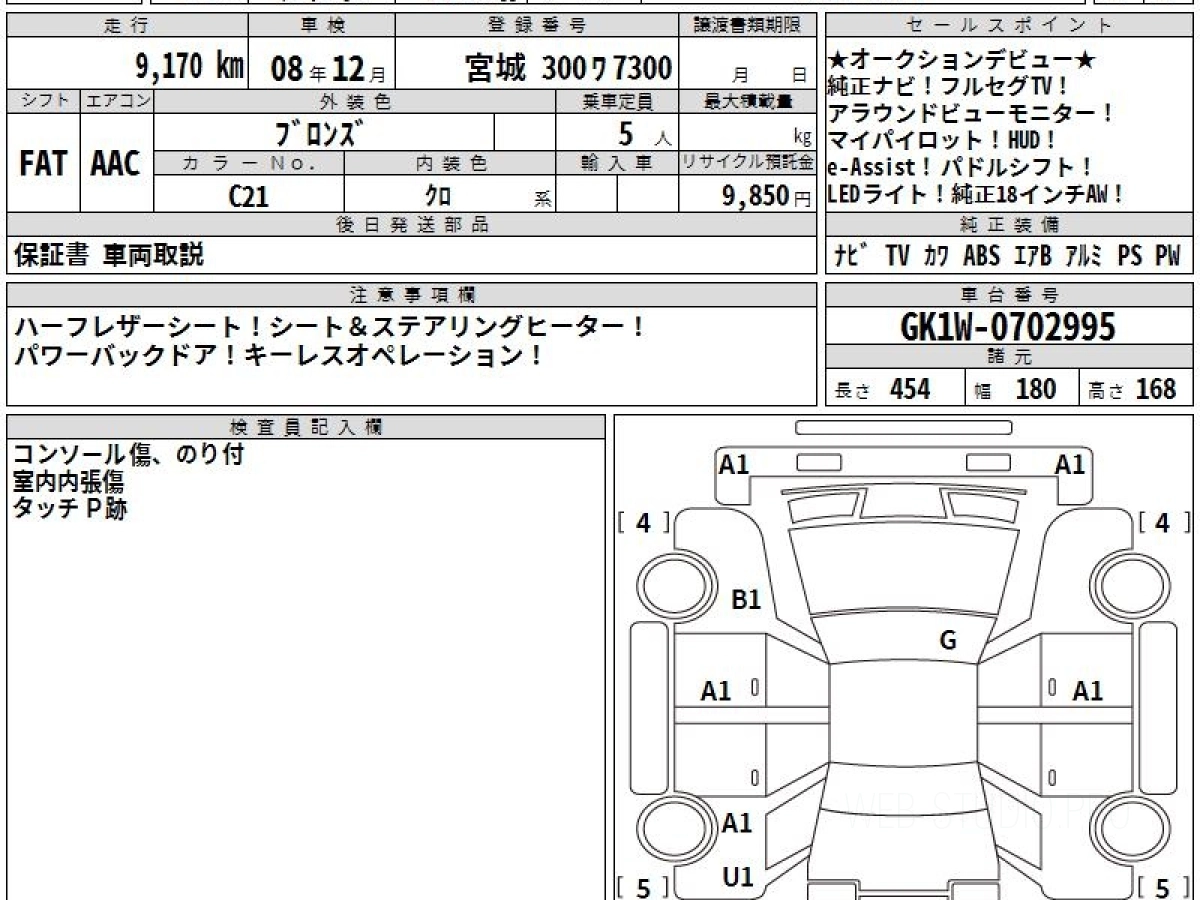Click the mileage value 9,170 km
This screenshot has width=1200, height=900.
coord(189,68)
